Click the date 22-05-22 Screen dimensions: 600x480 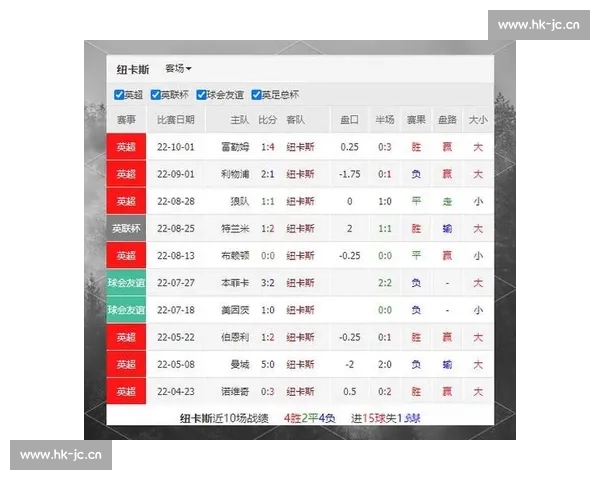[176, 337]
